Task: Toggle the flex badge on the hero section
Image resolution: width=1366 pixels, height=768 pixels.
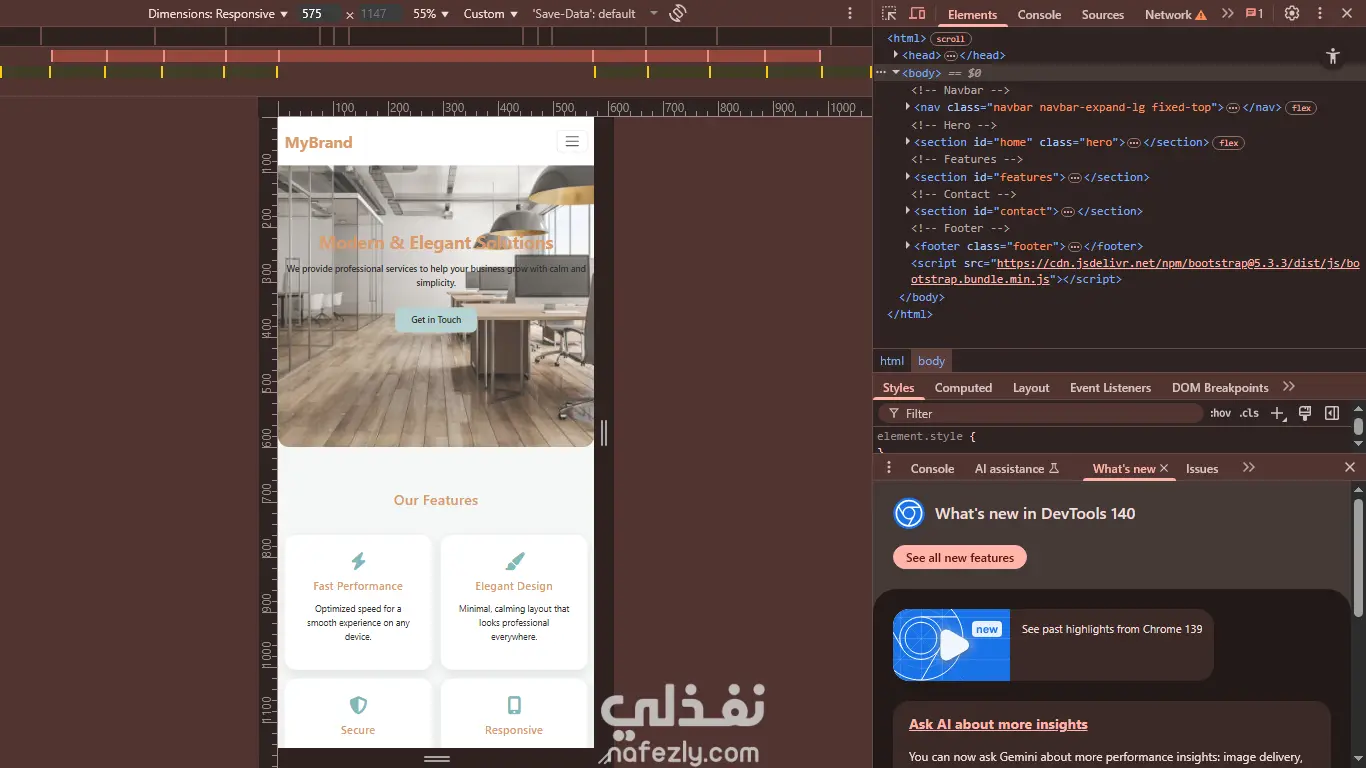Action: click(1229, 143)
